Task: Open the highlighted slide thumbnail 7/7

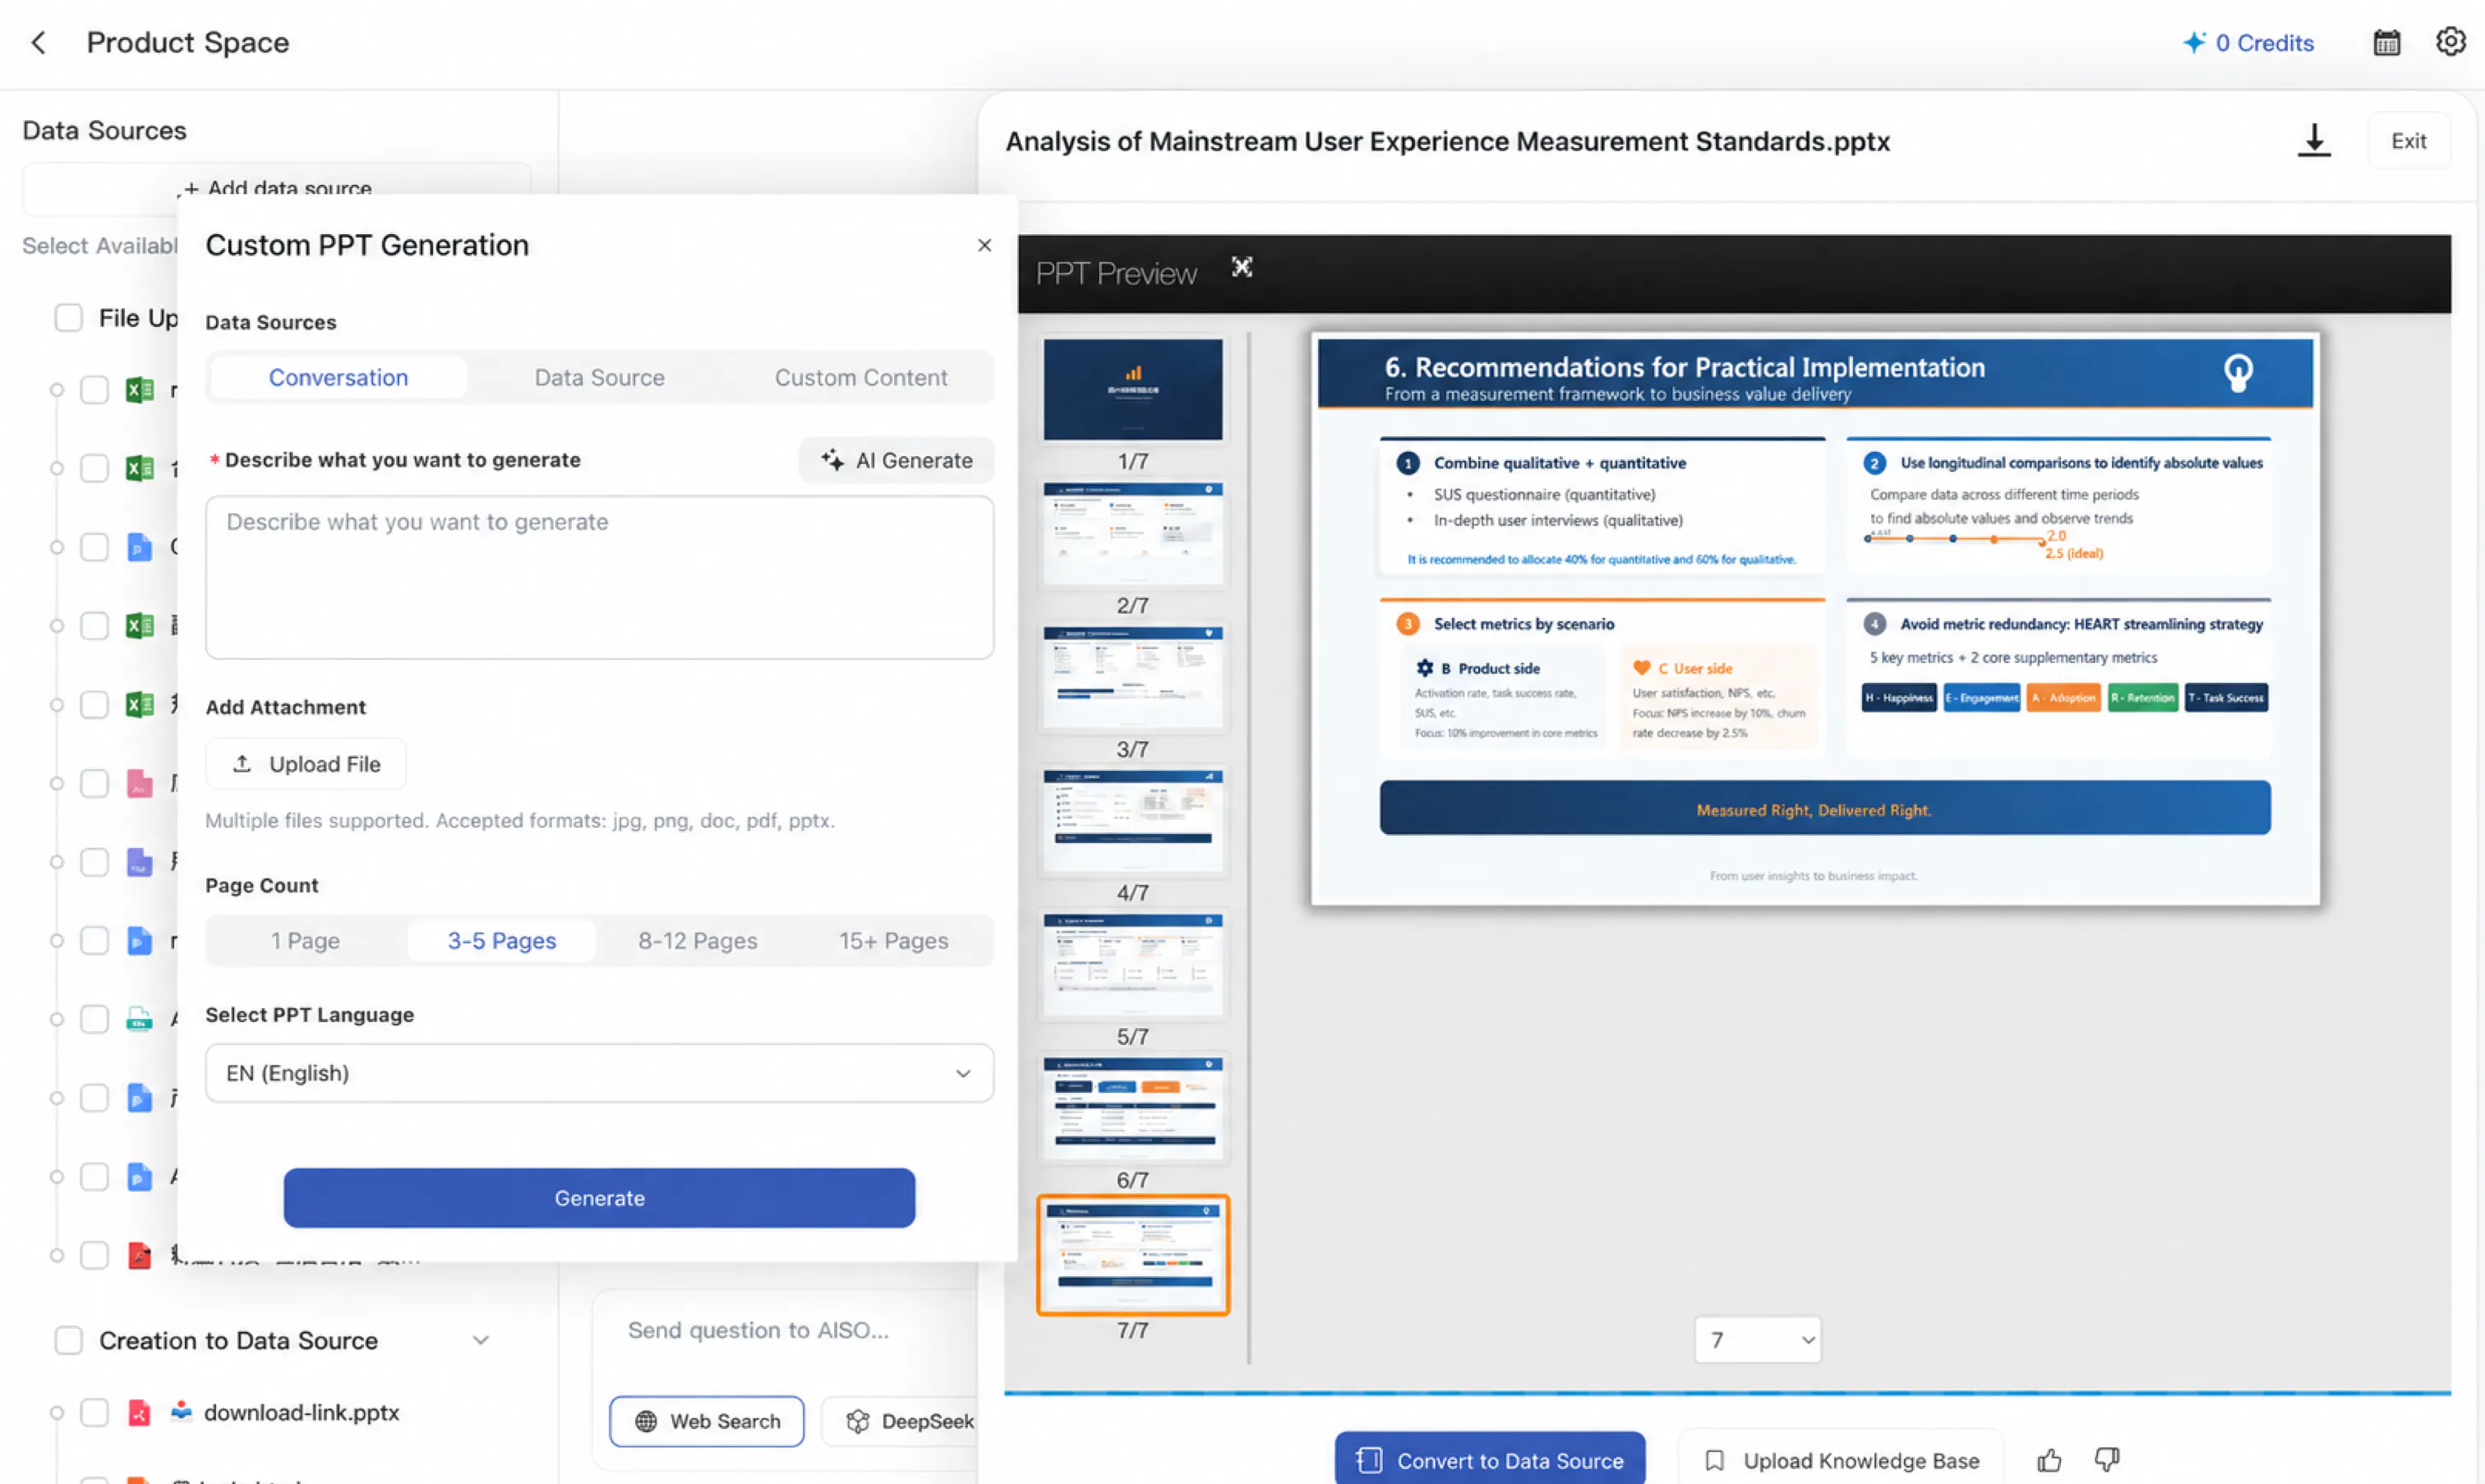Action: (1132, 1255)
